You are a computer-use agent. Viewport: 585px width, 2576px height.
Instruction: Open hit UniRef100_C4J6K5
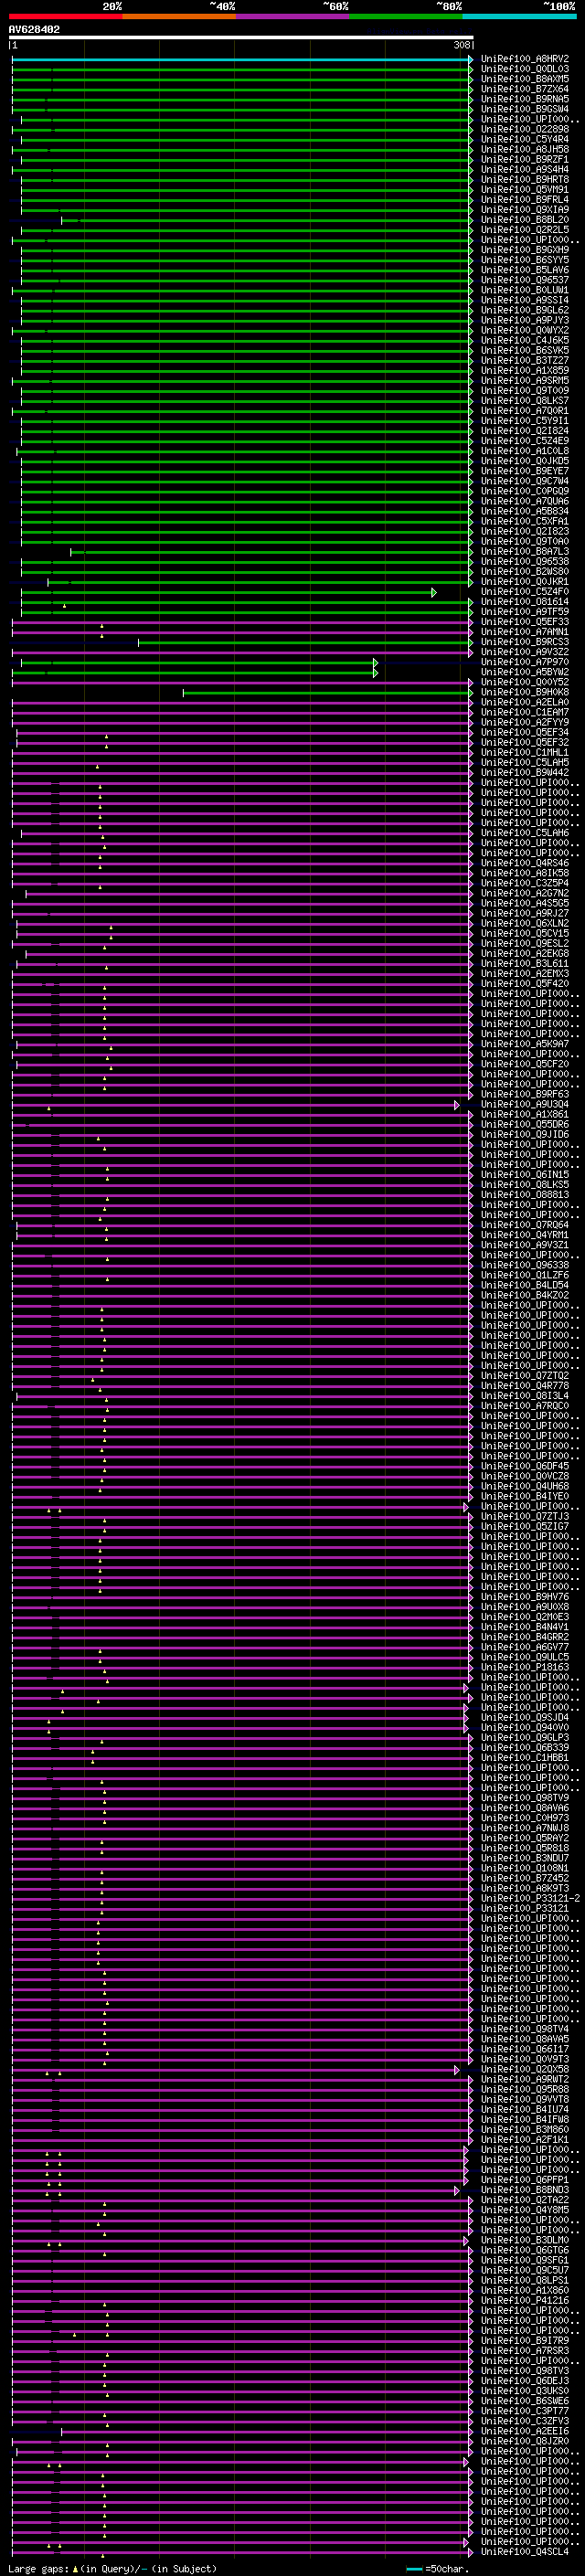point(525,340)
